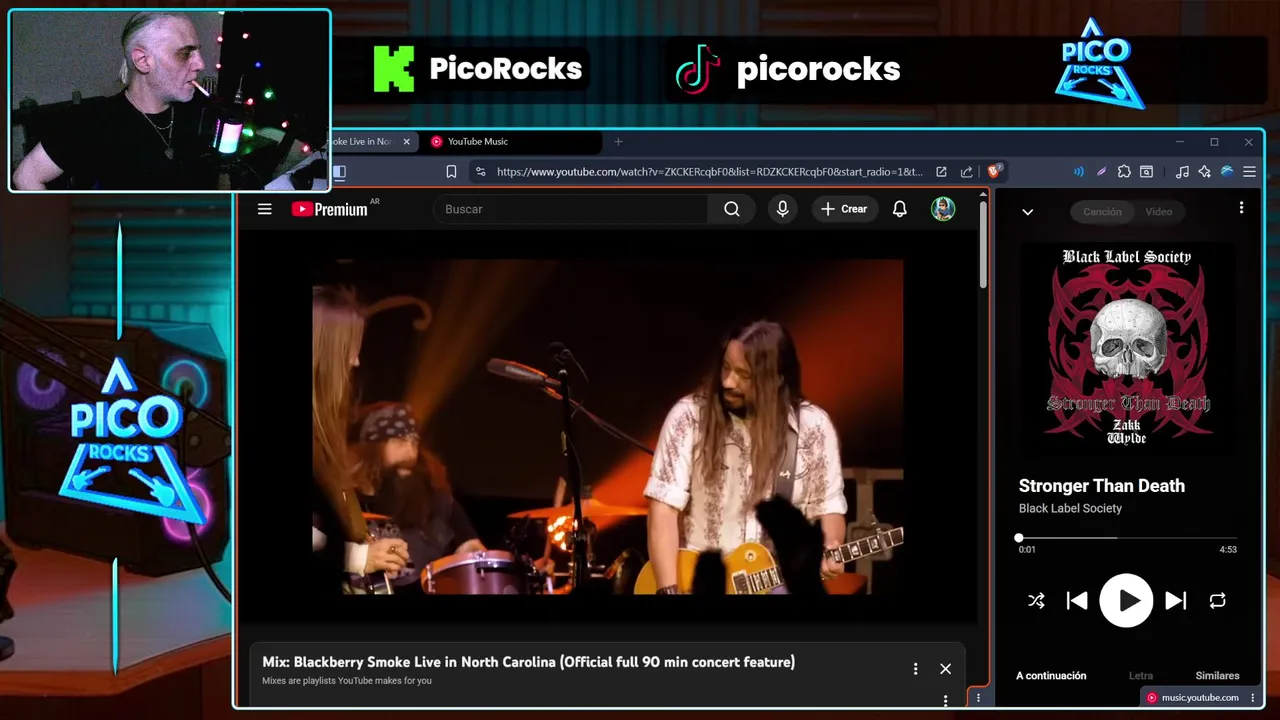The image size is (1280, 720).
Task: Play Stronger Than Death
Action: tap(1126, 601)
